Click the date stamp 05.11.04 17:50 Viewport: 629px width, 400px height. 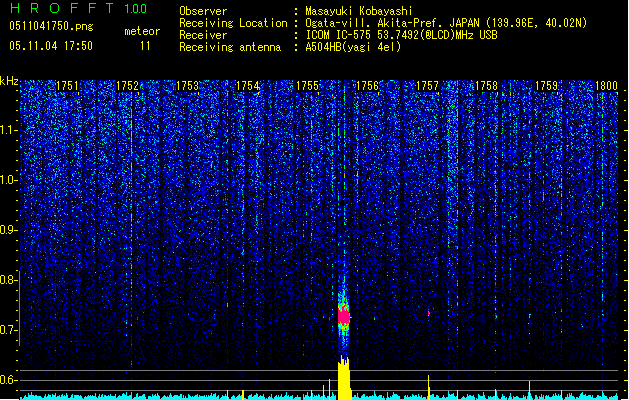pos(51,46)
